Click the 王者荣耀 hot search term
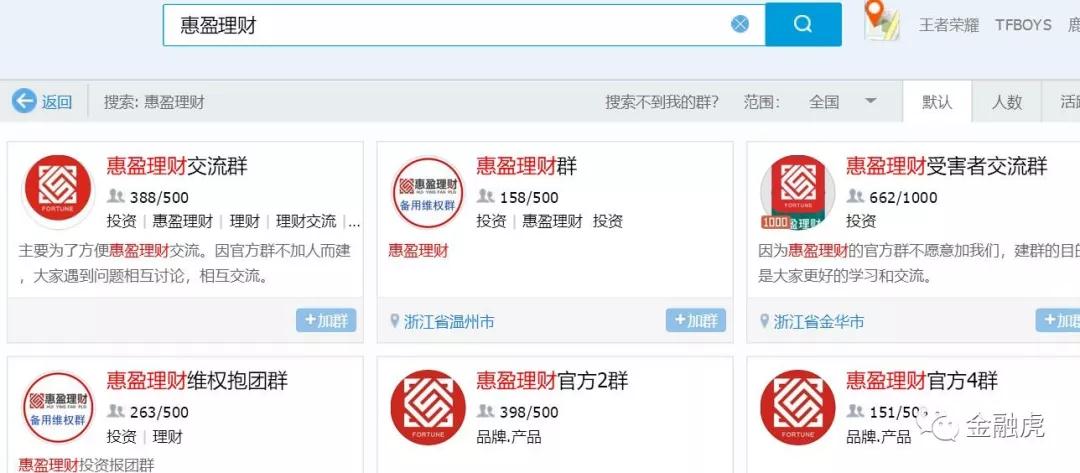 point(948,25)
